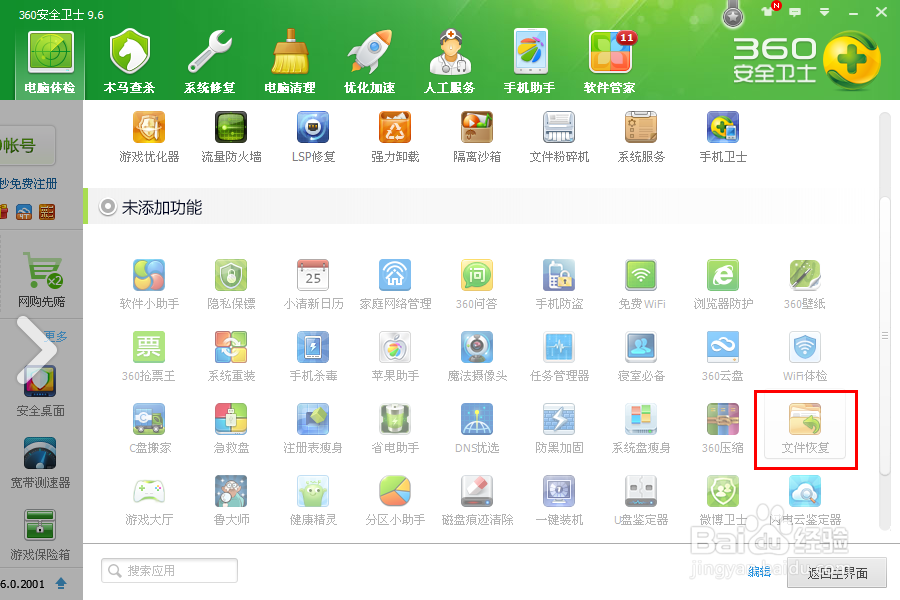Image resolution: width=900 pixels, height=600 pixels.
Task: Add 360问答 feature
Action: point(477,284)
